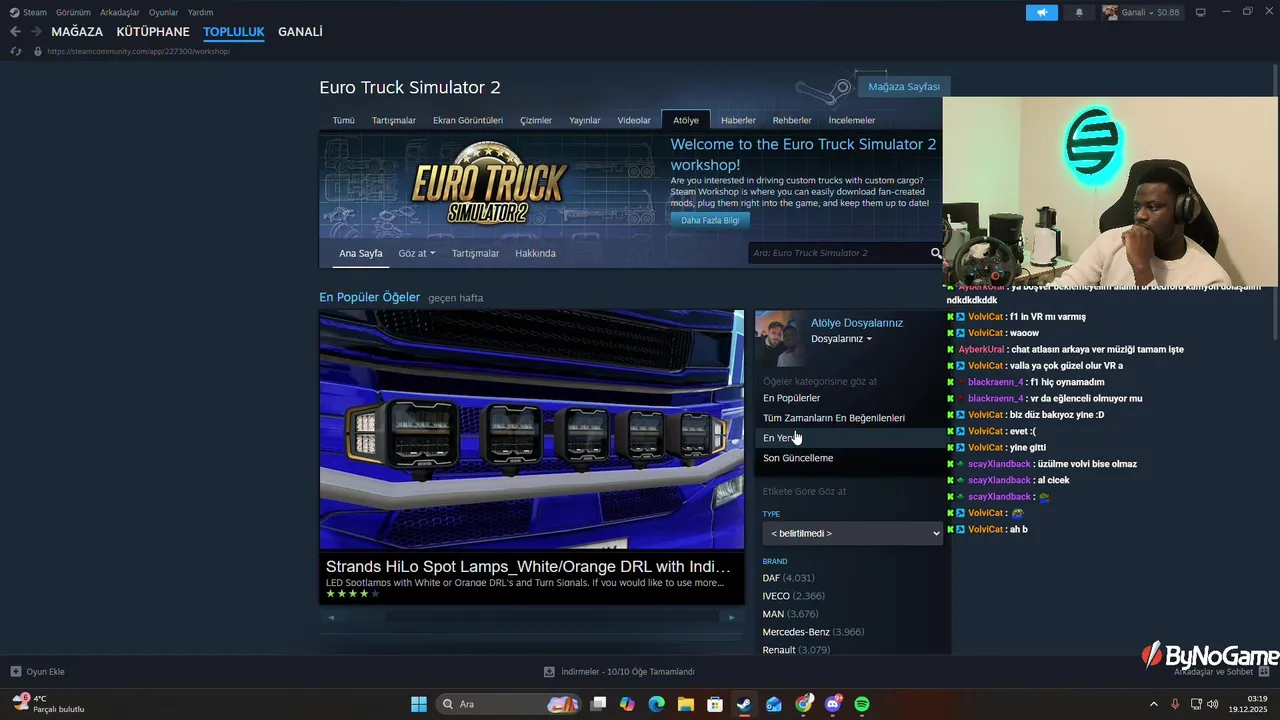Browse En Popülerler items
The image size is (1280, 720).
[792, 398]
